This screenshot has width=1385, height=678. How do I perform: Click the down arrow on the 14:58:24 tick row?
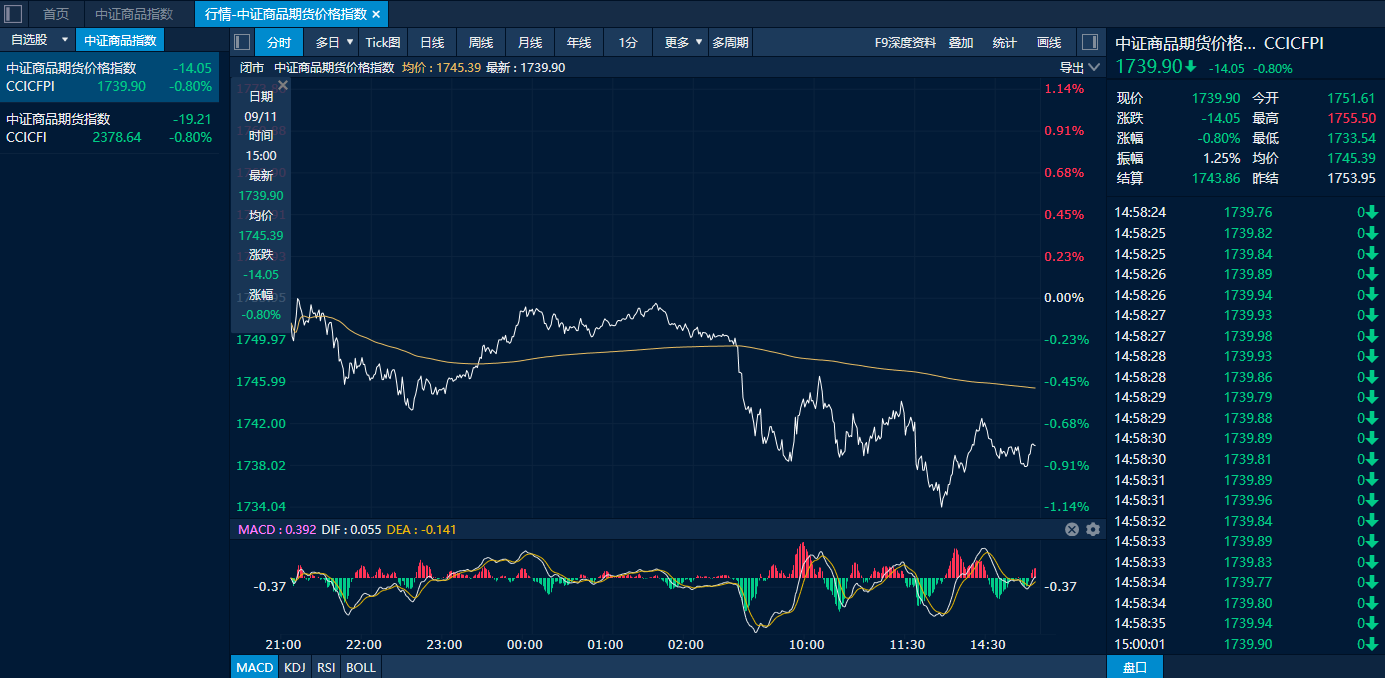click(1373, 212)
